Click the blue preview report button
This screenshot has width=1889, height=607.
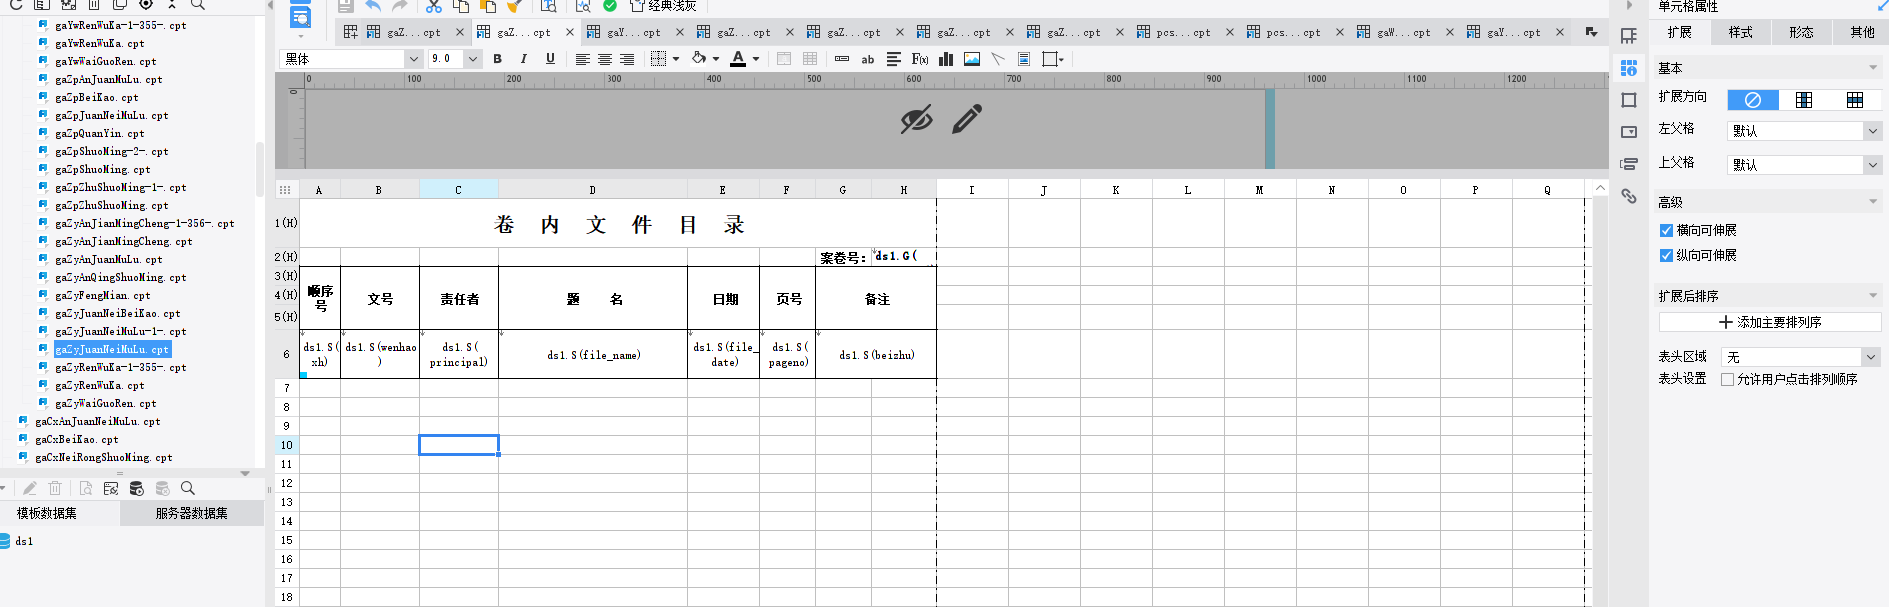pos(300,17)
